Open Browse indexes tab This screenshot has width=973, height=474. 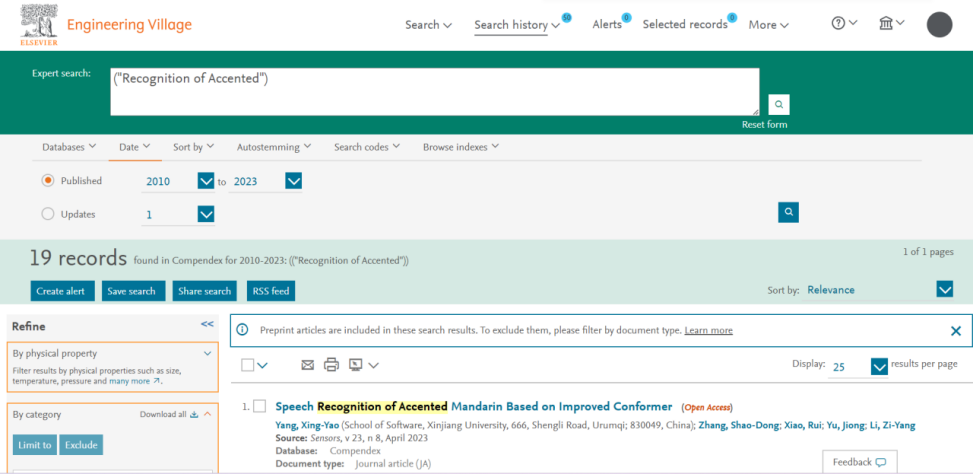click(461, 147)
